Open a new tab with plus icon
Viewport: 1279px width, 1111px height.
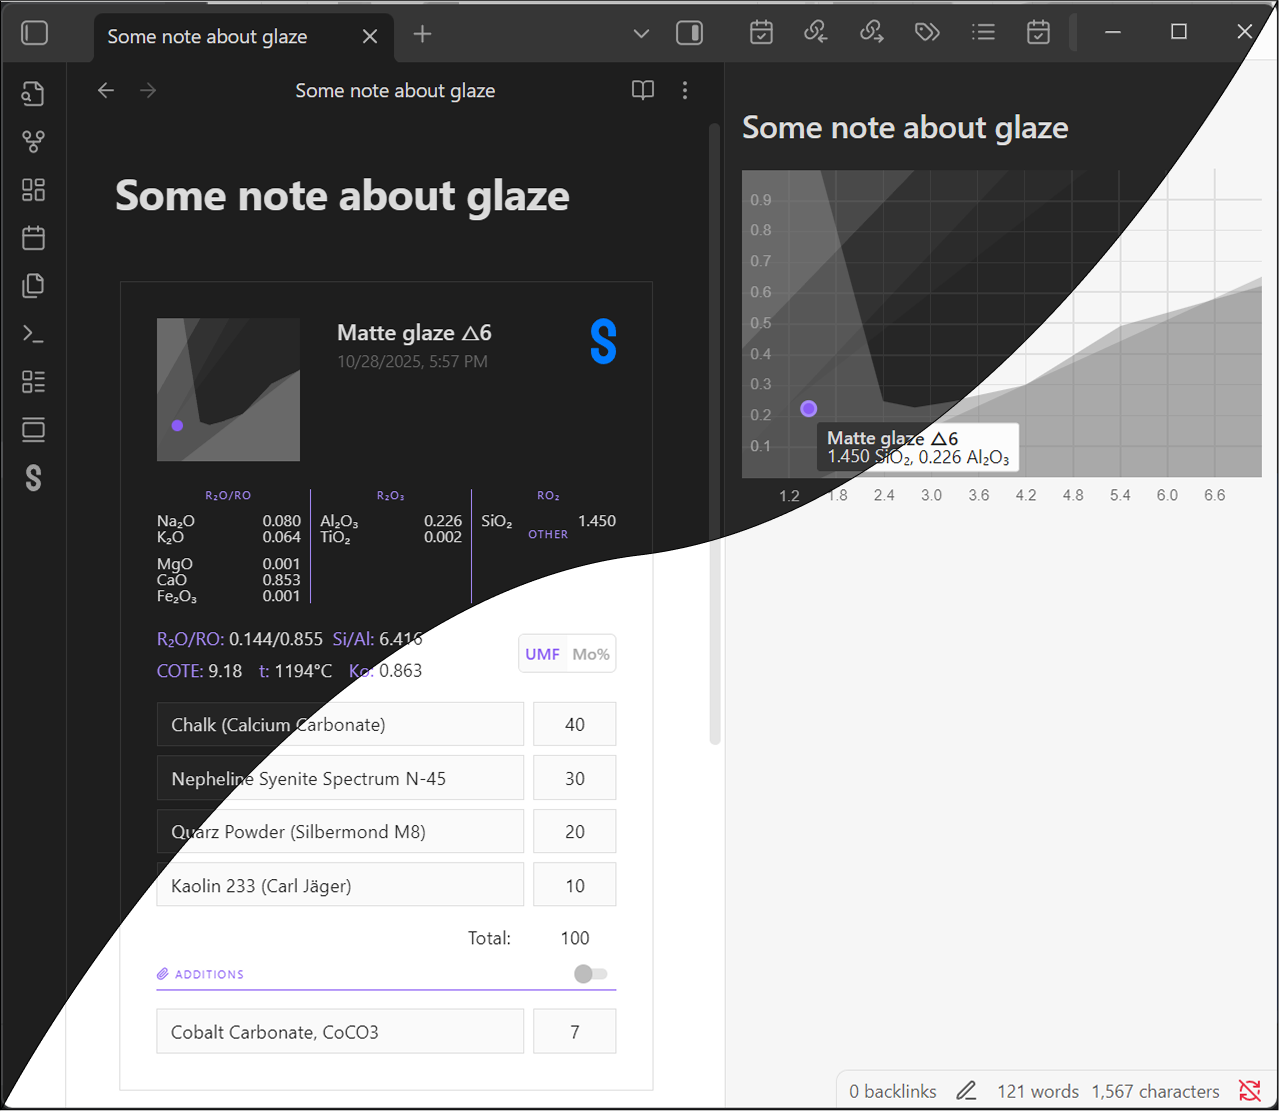pyautogui.click(x=422, y=34)
